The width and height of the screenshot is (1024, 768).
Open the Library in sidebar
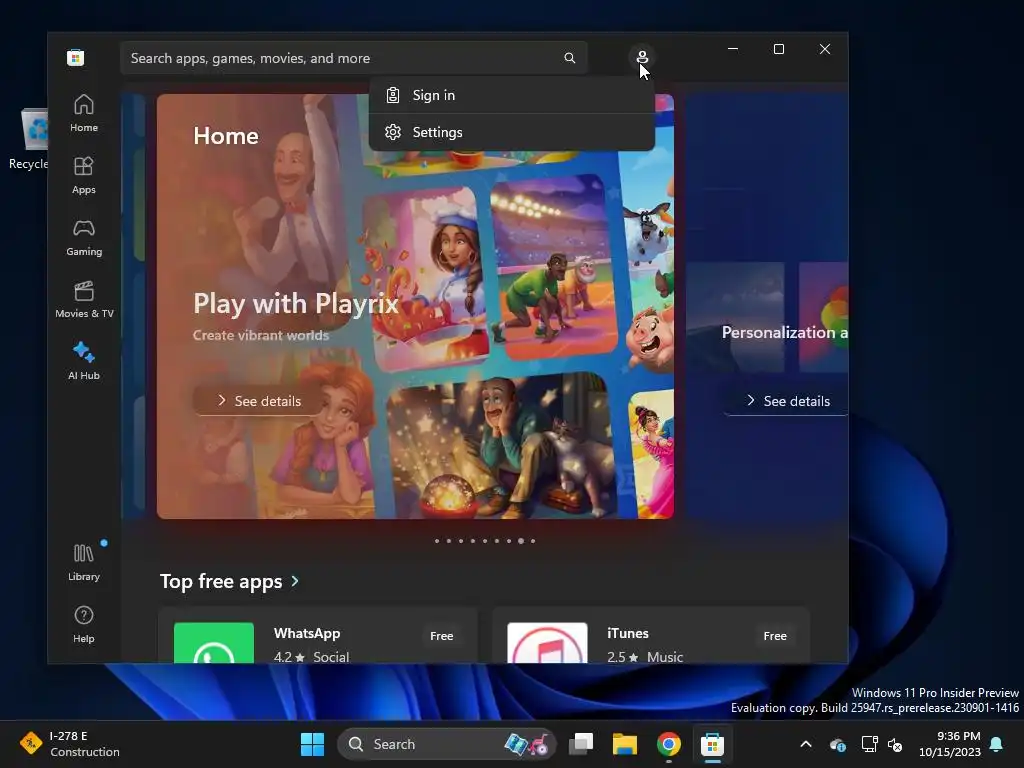[84, 562]
